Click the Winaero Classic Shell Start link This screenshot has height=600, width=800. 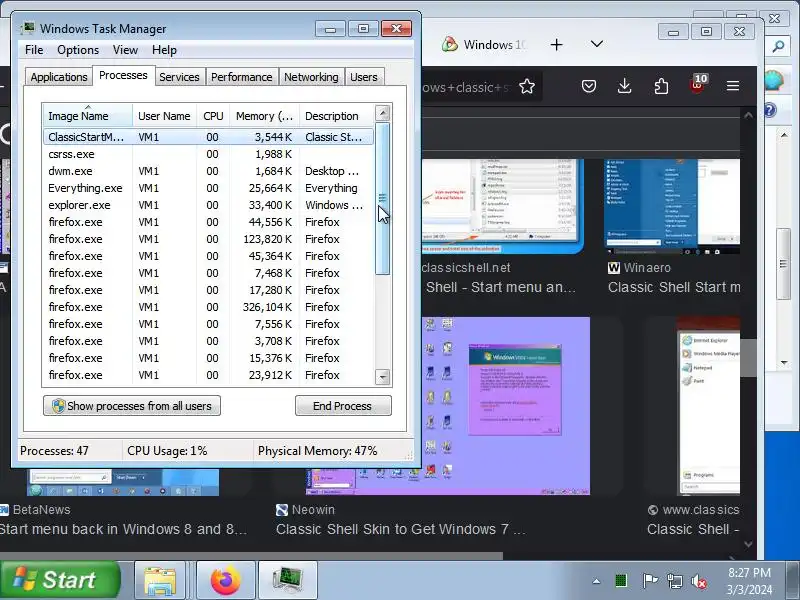tap(674, 287)
